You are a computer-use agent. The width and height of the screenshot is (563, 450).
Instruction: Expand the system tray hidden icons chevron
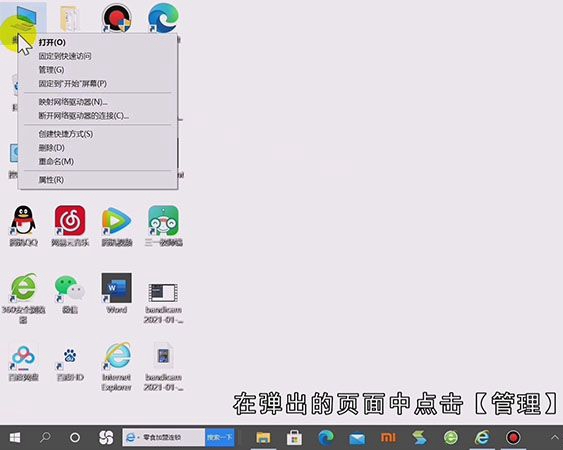[x=554, y=437]
